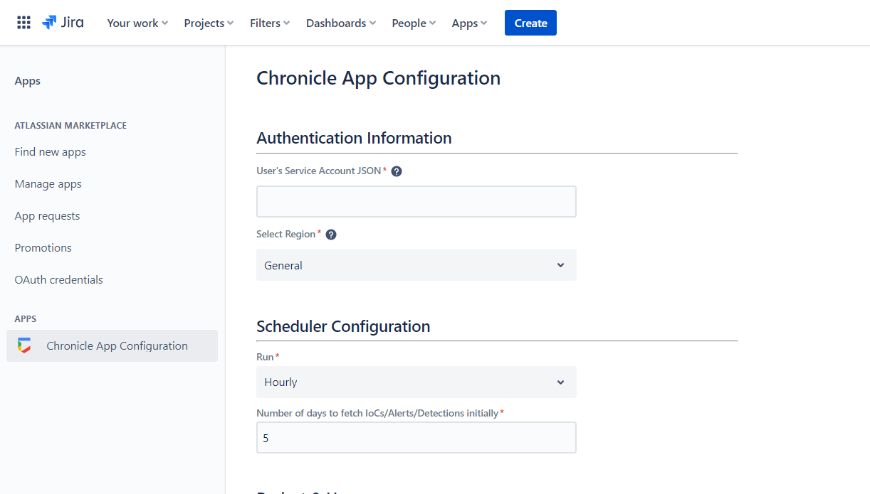870x494 pixels.
Task: Click the Service Account JSON text field
Action: coord(416,201)
